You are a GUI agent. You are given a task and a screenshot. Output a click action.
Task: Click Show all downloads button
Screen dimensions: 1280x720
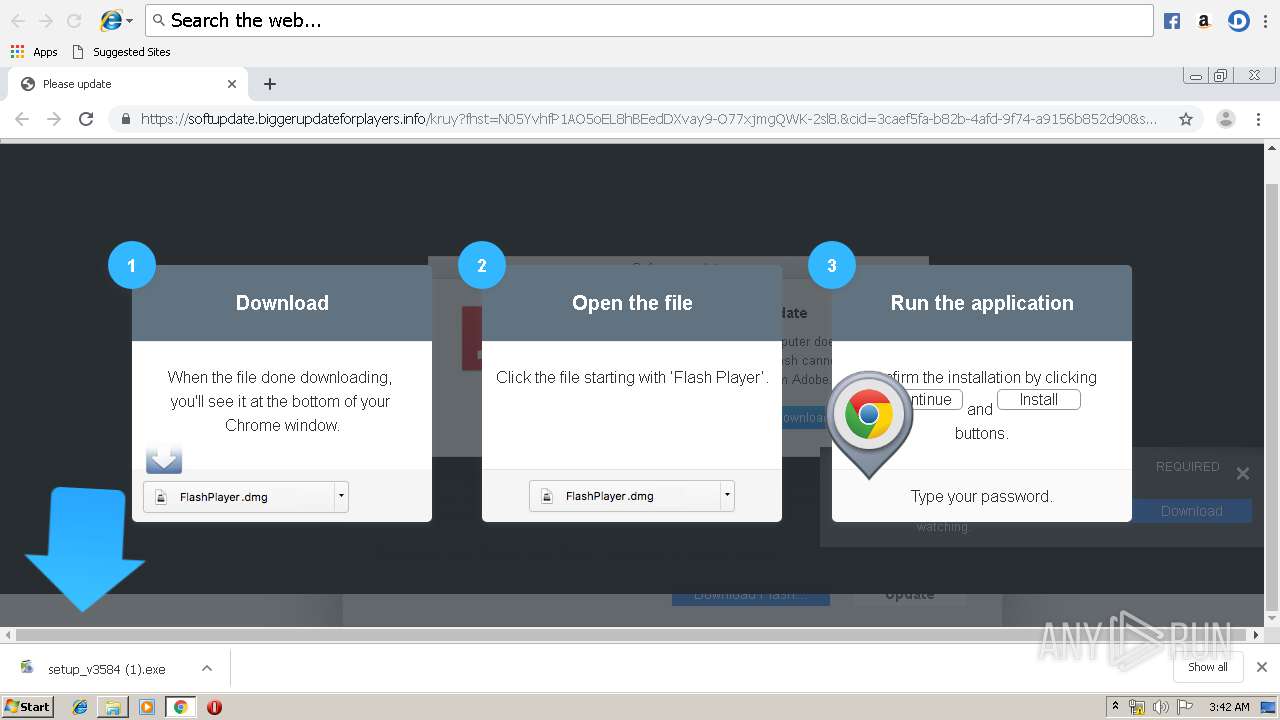pos(1208,667)
